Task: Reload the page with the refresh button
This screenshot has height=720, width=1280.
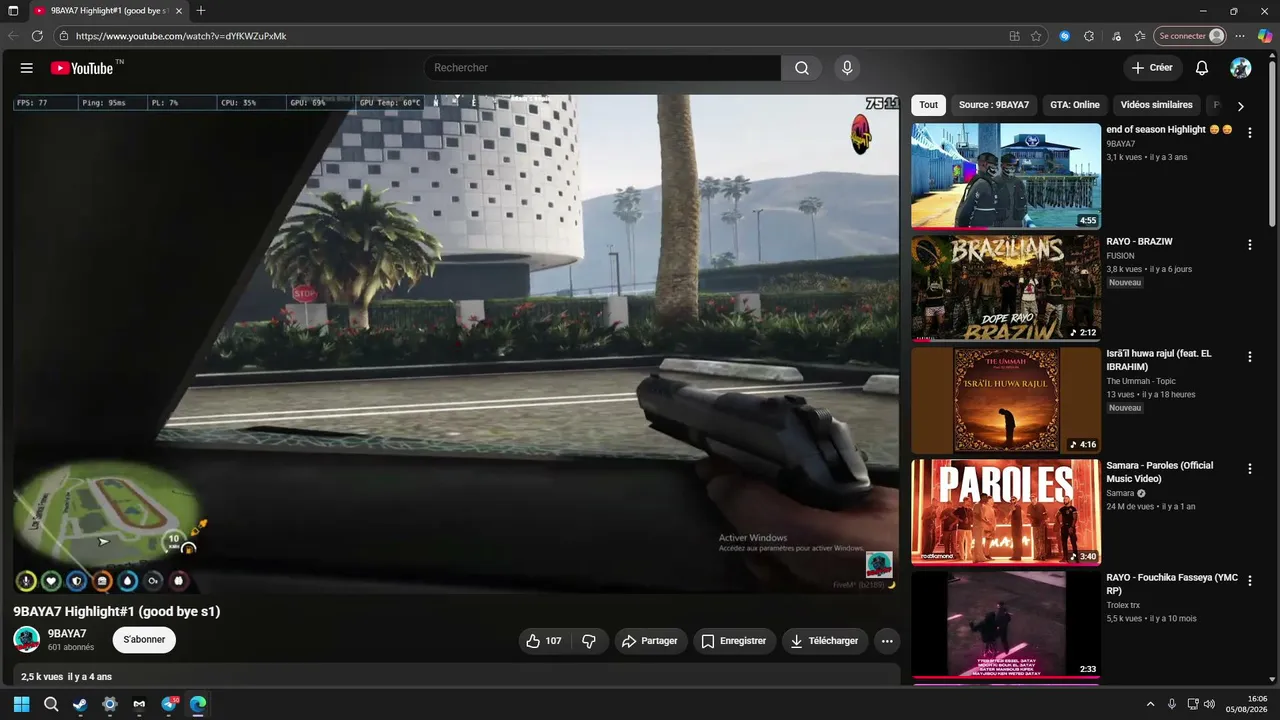Action: (38, 36)
